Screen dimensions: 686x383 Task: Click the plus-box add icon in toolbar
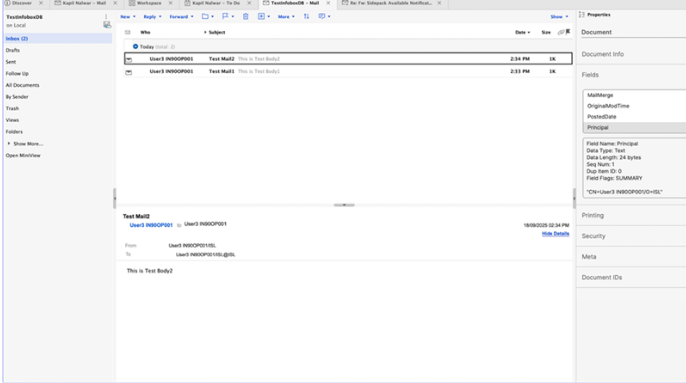pos(261,16)
